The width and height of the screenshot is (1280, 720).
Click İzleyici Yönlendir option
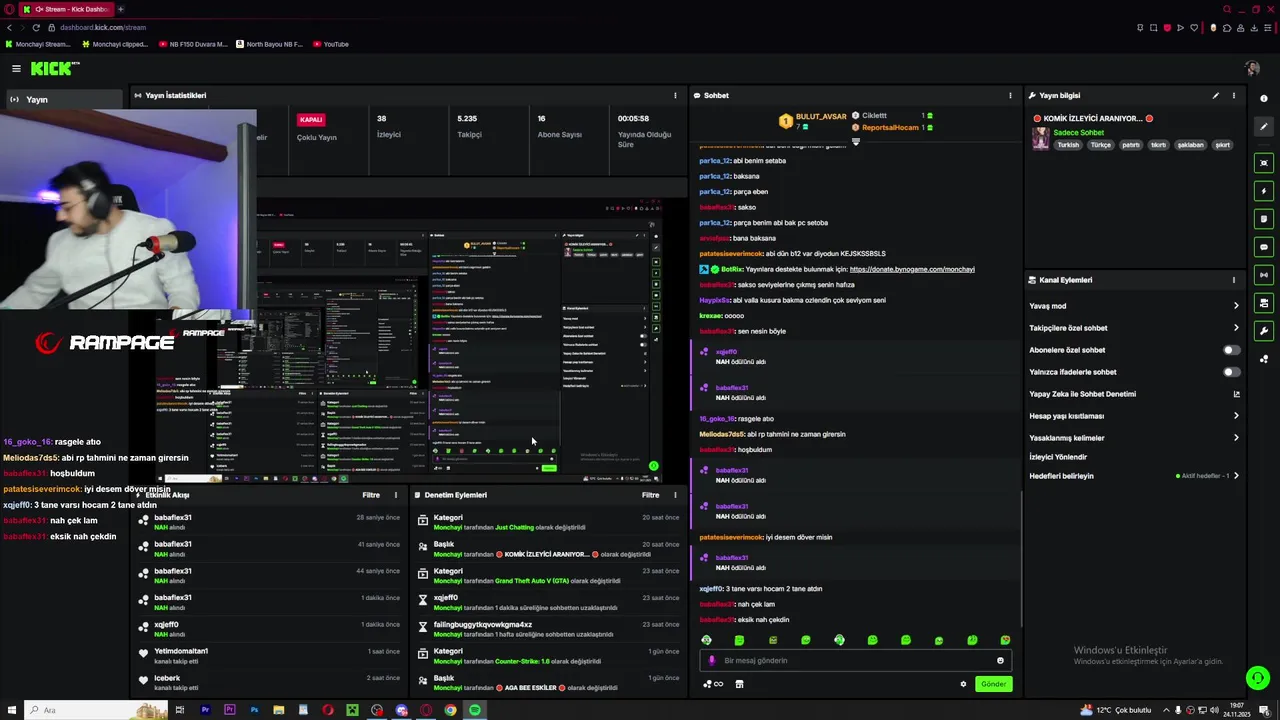pos(1058,457)
